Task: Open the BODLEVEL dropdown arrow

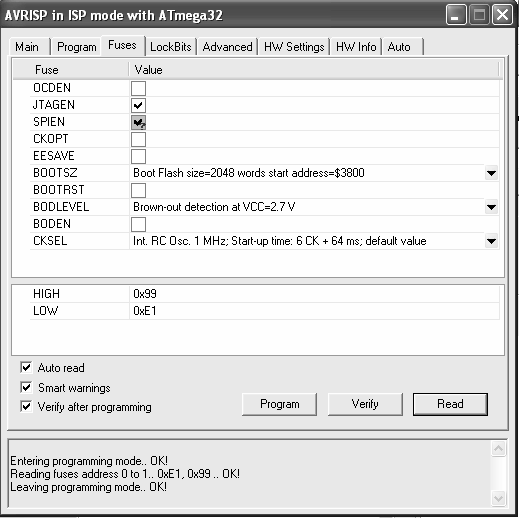Action: click(491, 207)
